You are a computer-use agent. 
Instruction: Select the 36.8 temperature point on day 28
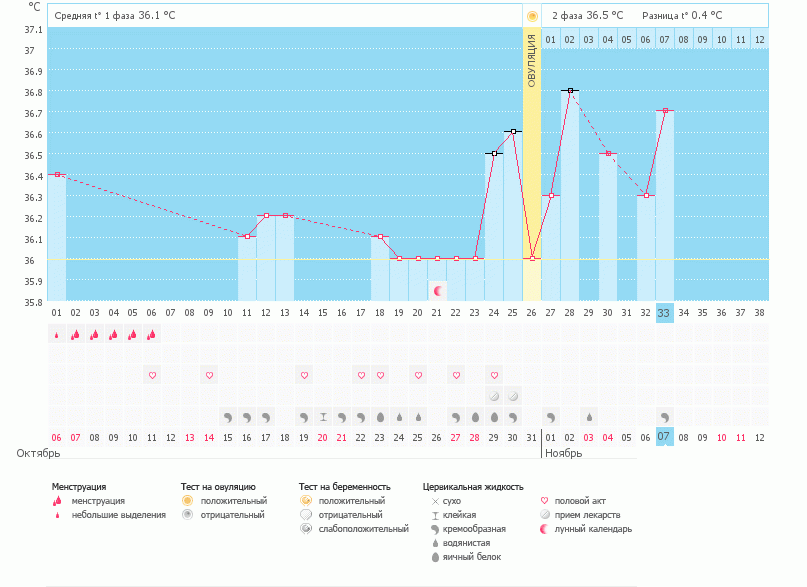pos(570,91)
